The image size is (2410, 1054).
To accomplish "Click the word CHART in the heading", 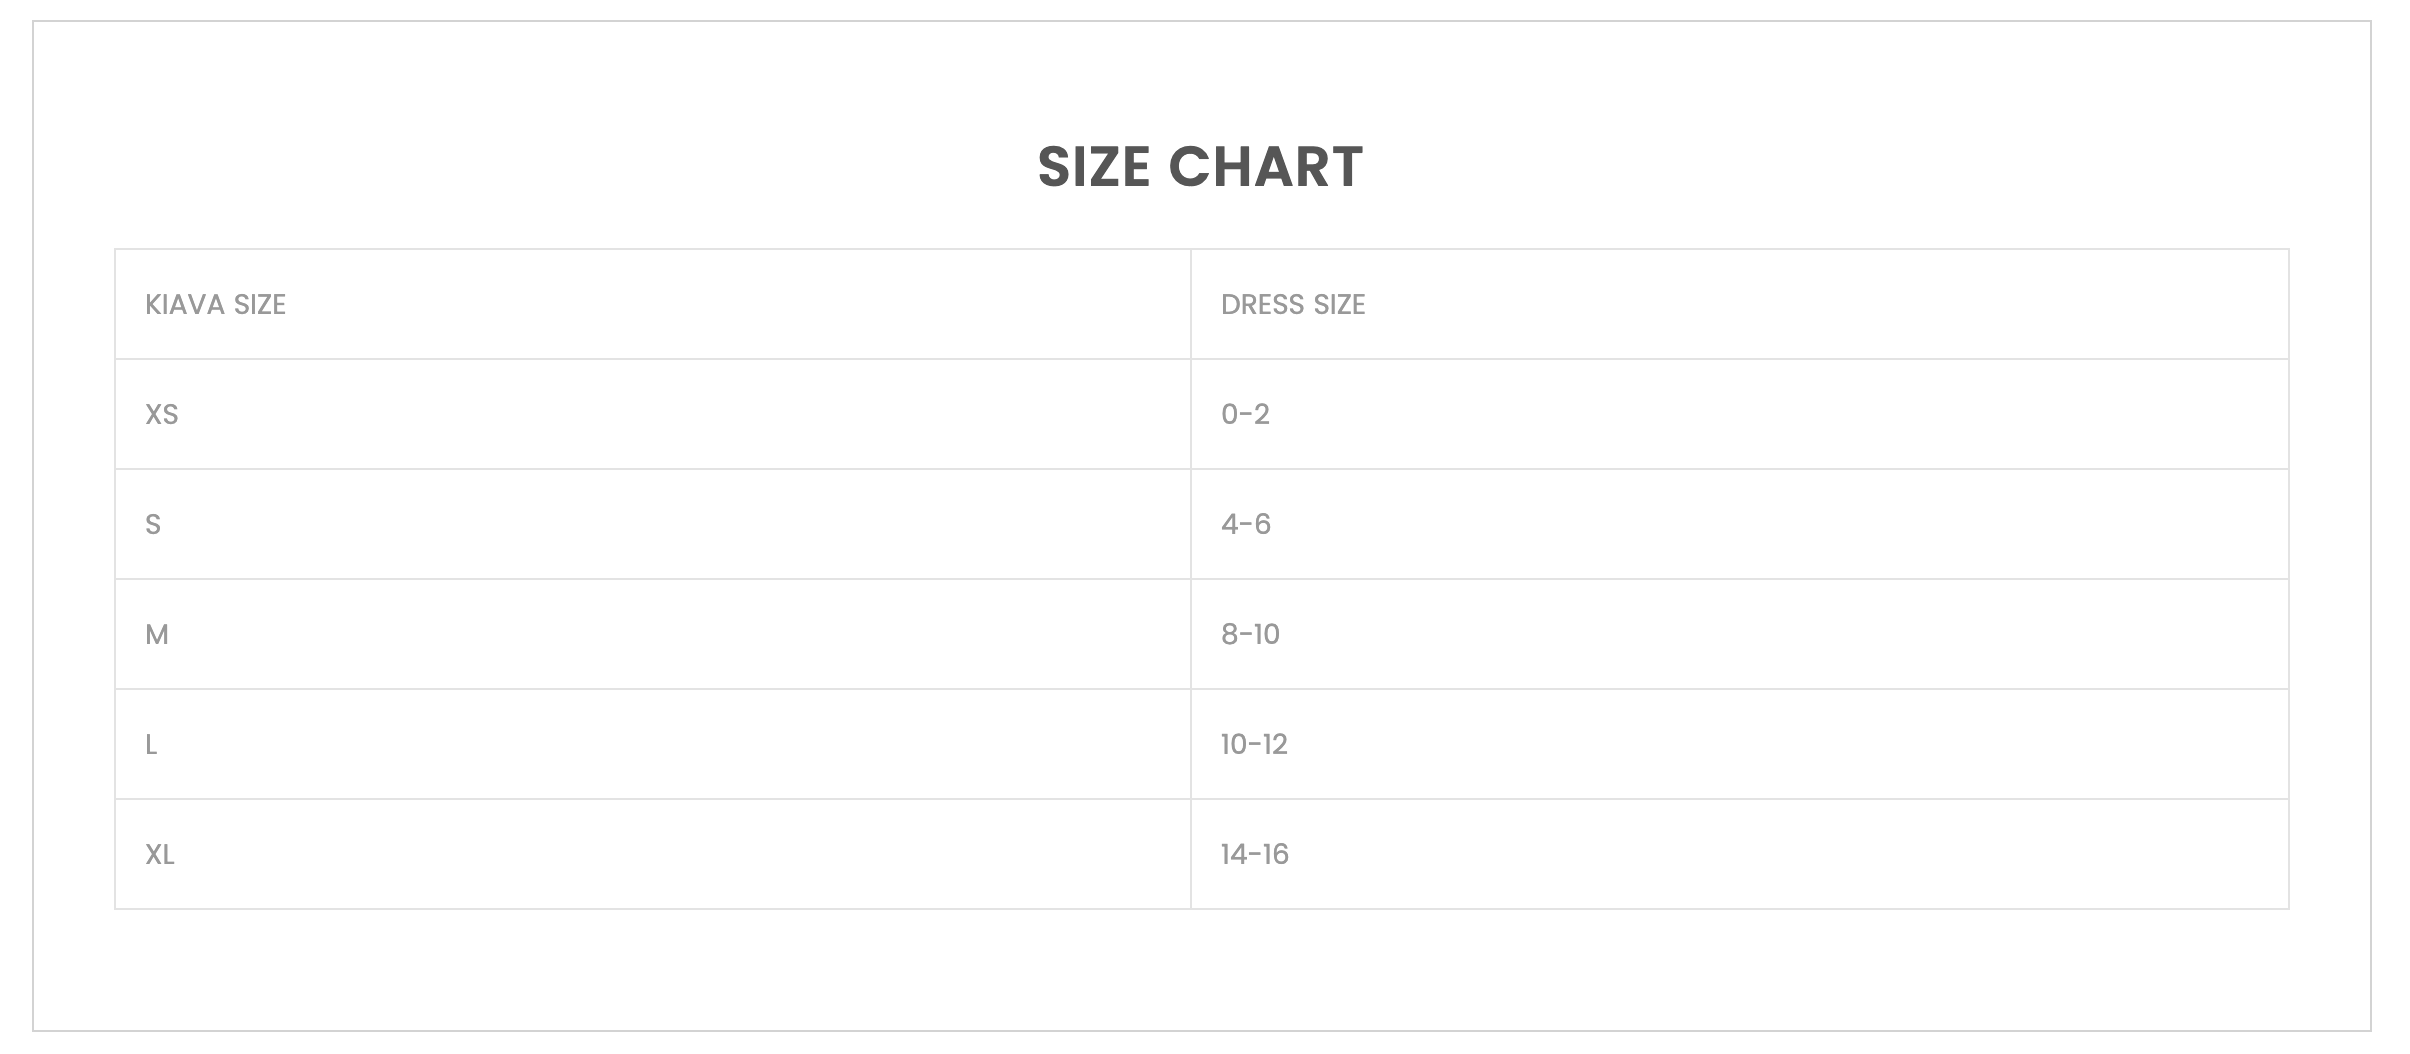I will 1265,166.
